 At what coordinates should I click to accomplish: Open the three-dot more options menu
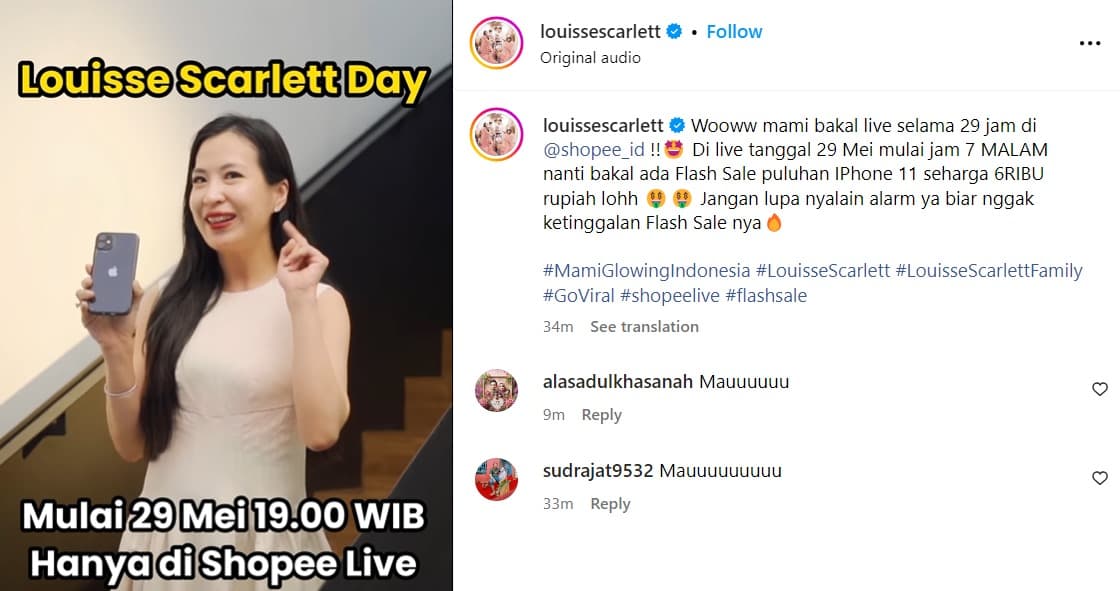coord(1089,44)
